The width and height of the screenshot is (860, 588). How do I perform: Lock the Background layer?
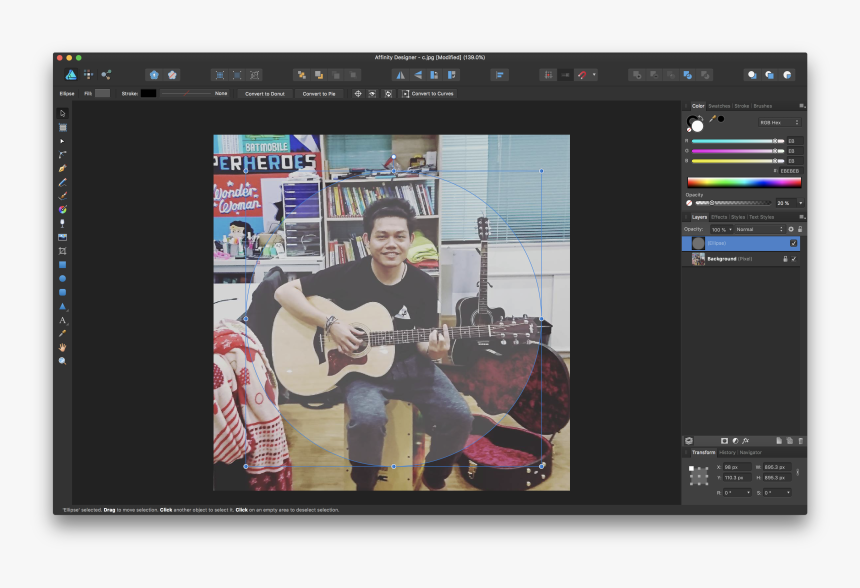pos(785,258)
